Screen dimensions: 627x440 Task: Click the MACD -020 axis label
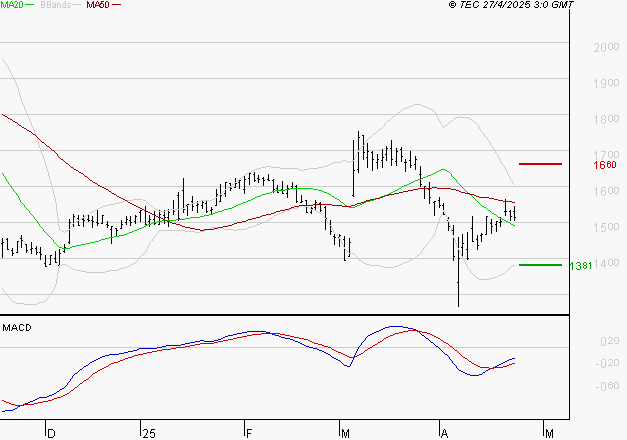point(607,363)
